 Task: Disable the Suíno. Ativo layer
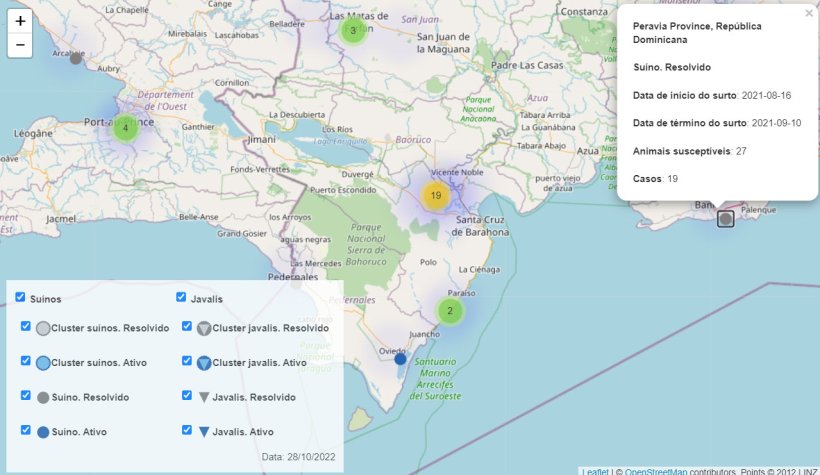[27, 431]
